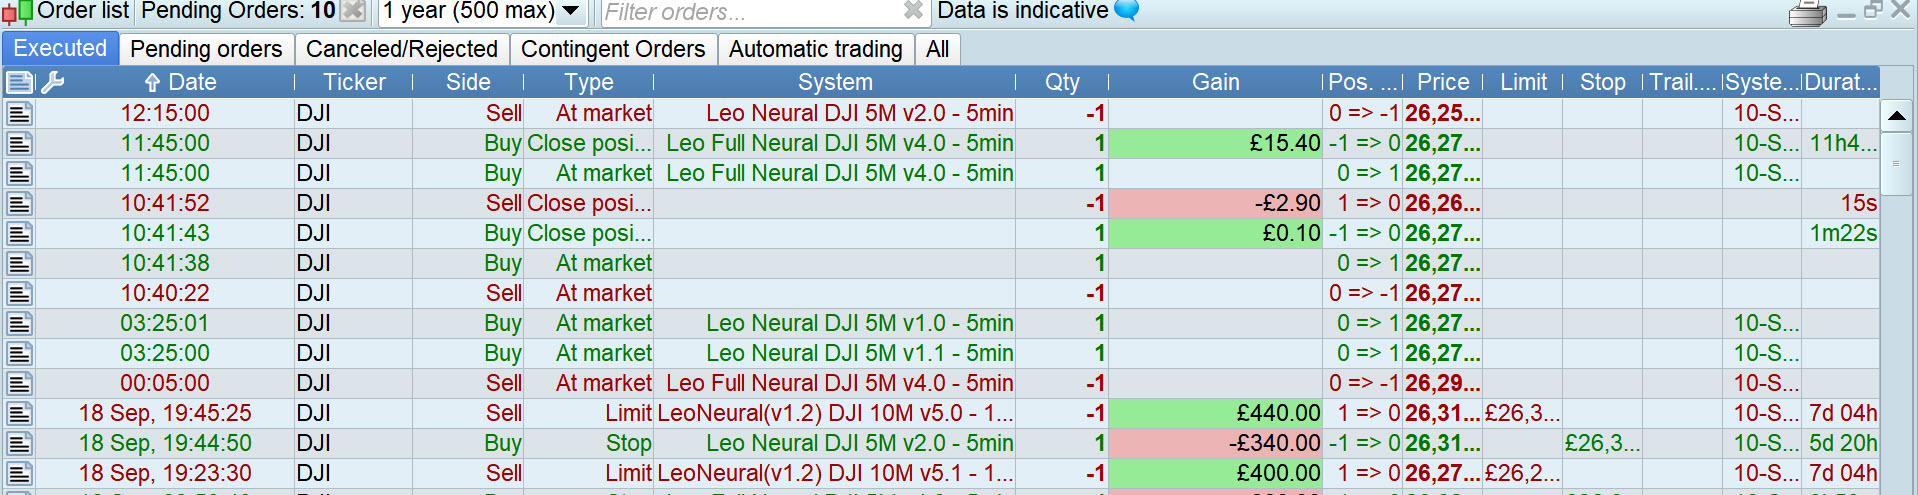Screen dimensions: 1918x495
Task: Click the -£340.00 gain cell
Action: [1216, 443]
